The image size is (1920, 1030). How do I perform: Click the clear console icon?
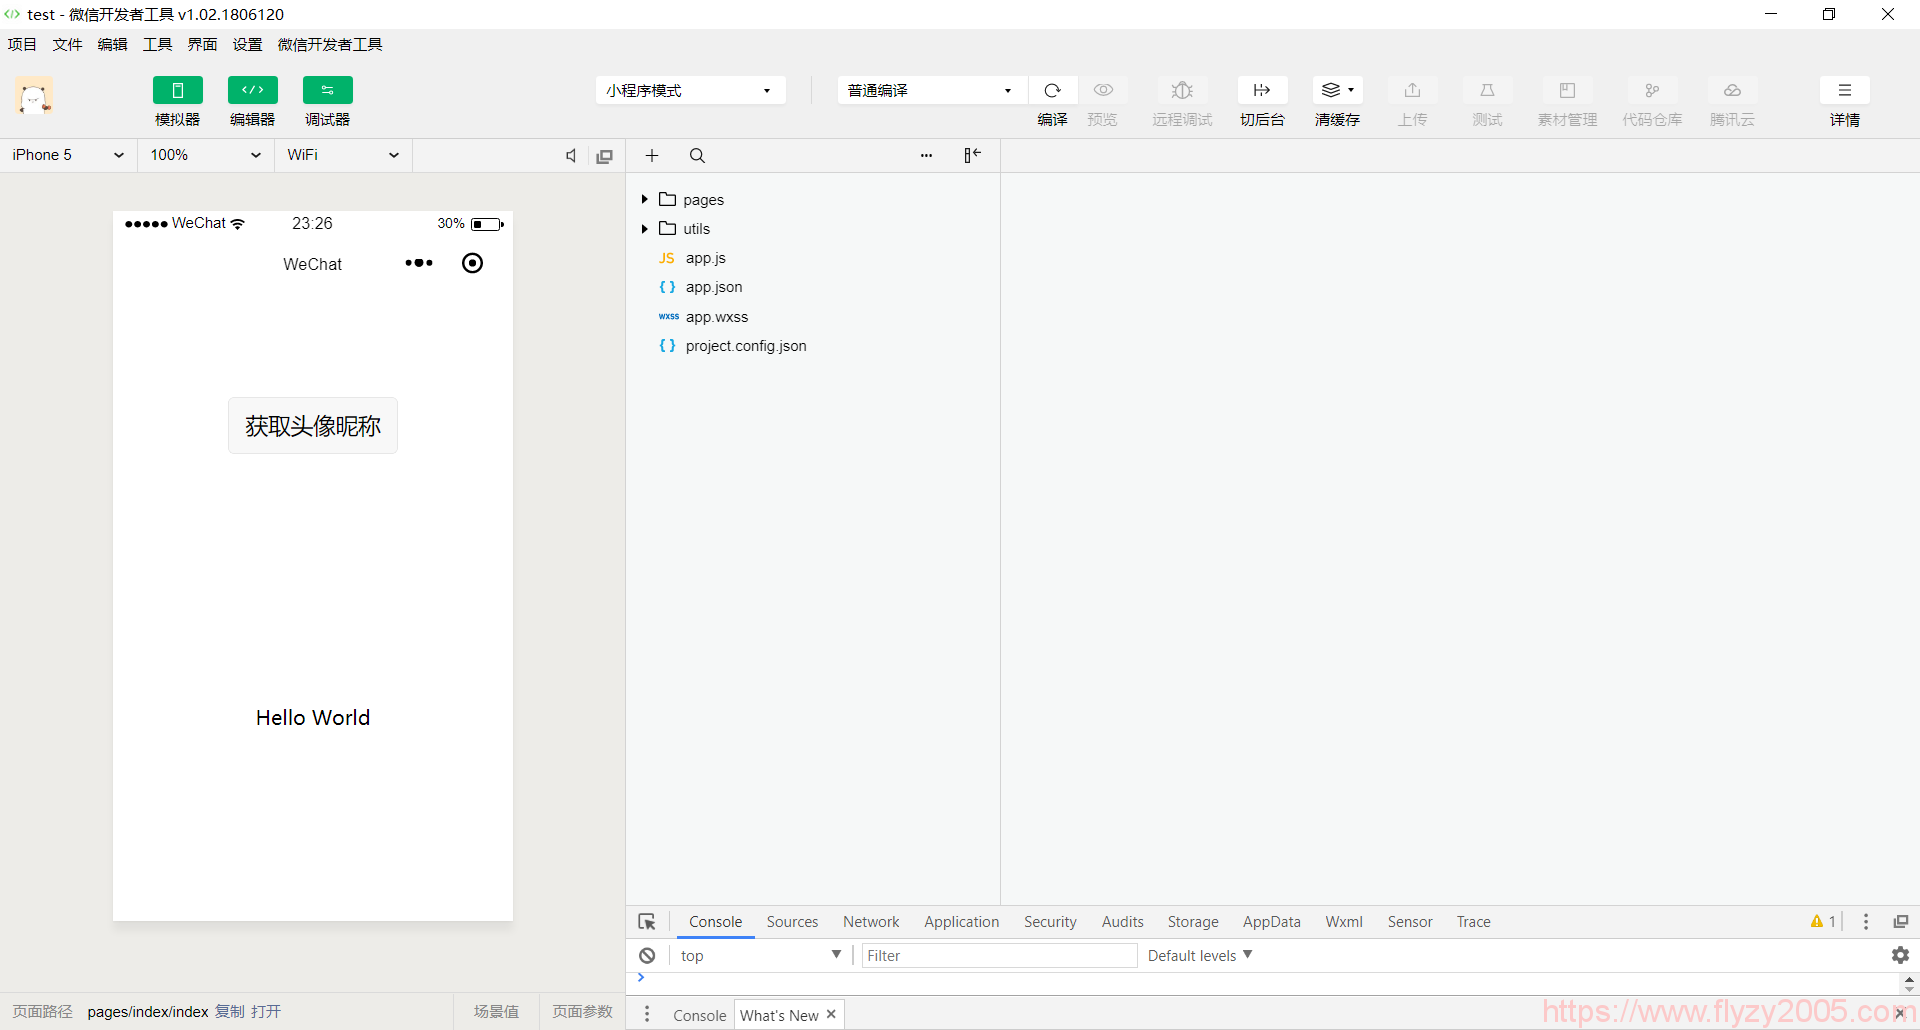click(648, 956)
